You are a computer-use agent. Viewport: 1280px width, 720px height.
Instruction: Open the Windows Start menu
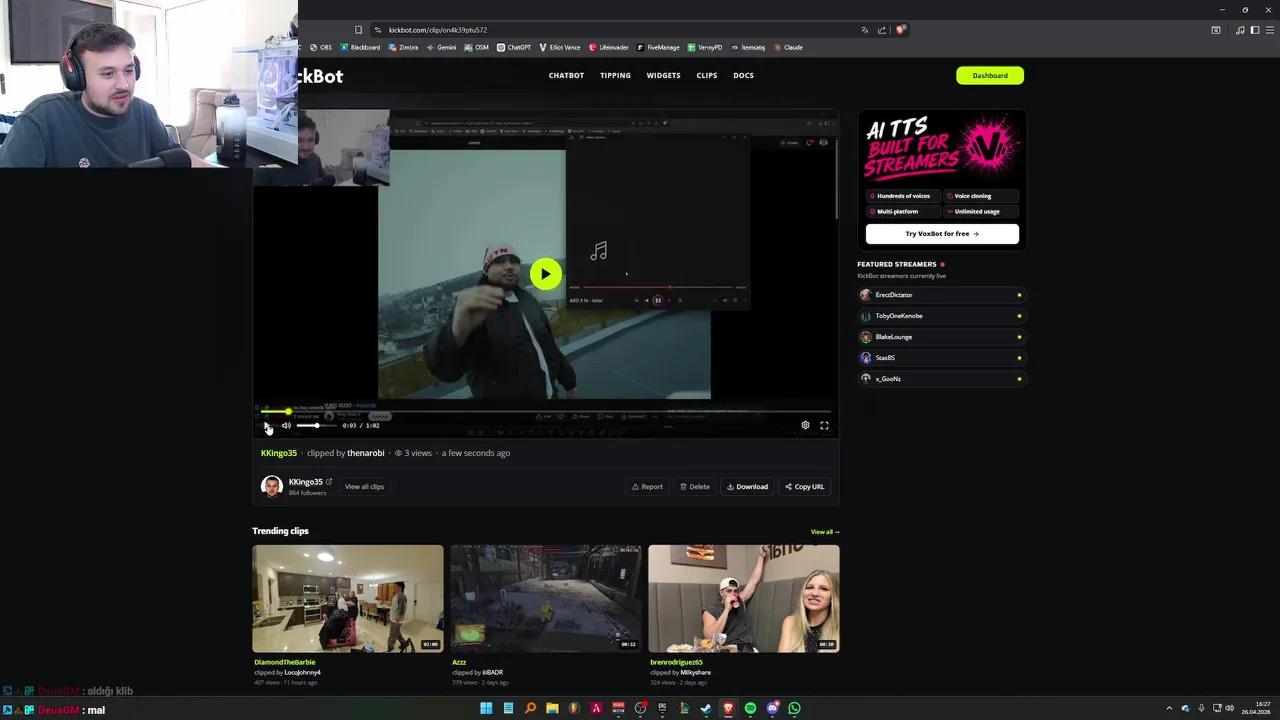coord(486,708)
